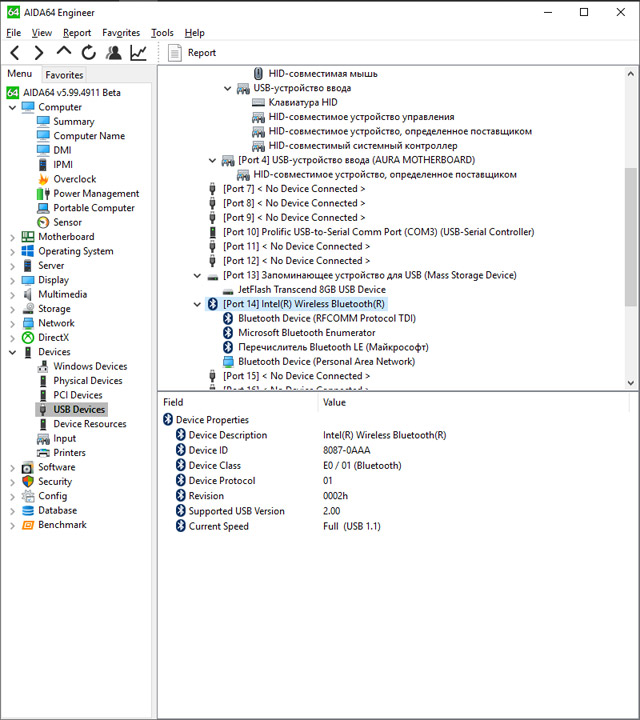Select the IPMI server icon
This screenshot has width=640, height=720.
(43, 164)
